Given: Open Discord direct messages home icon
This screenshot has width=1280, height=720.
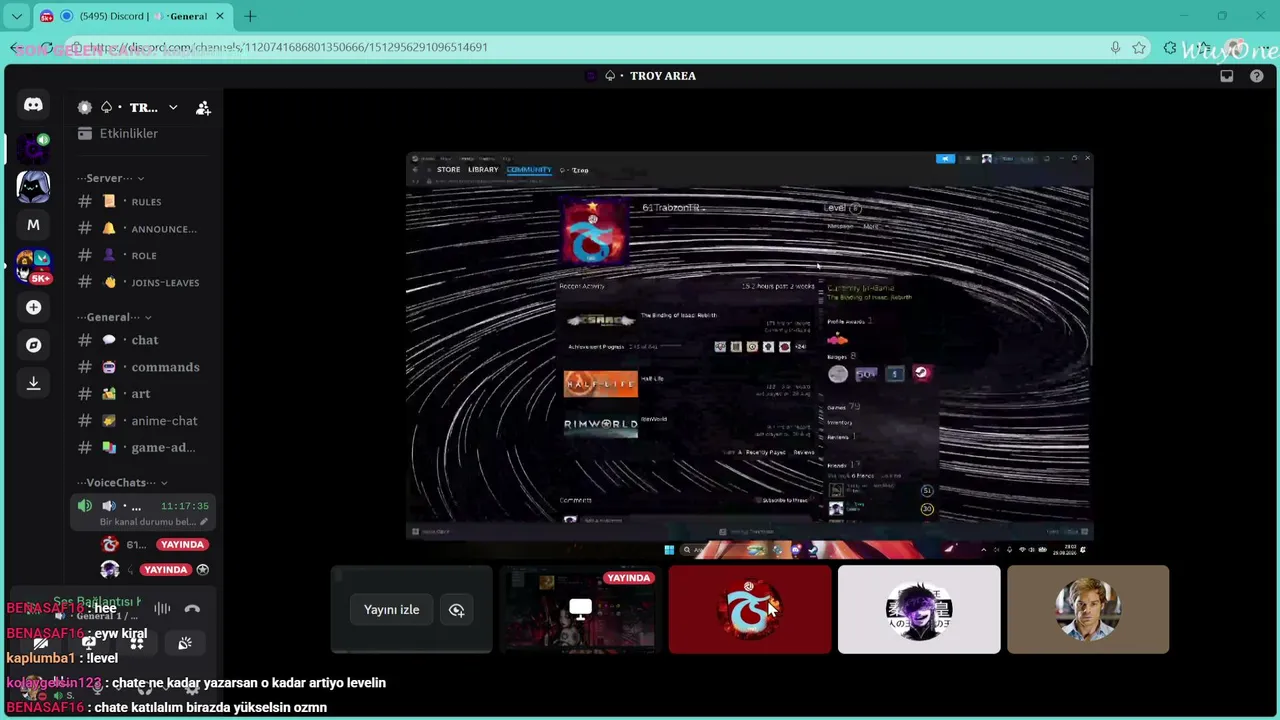Looking at the screenshot, I should [x=33, y=105].
